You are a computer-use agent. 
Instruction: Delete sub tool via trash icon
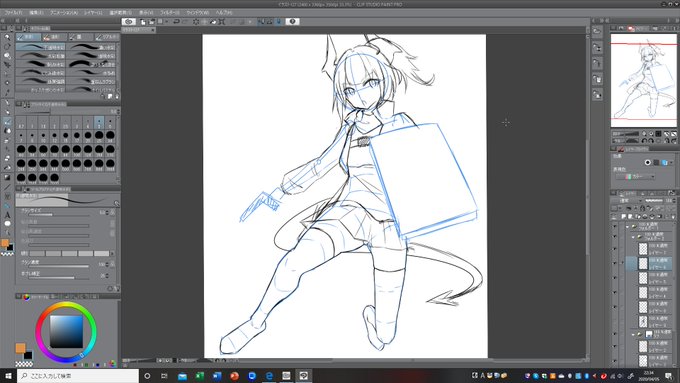[117, 96]
